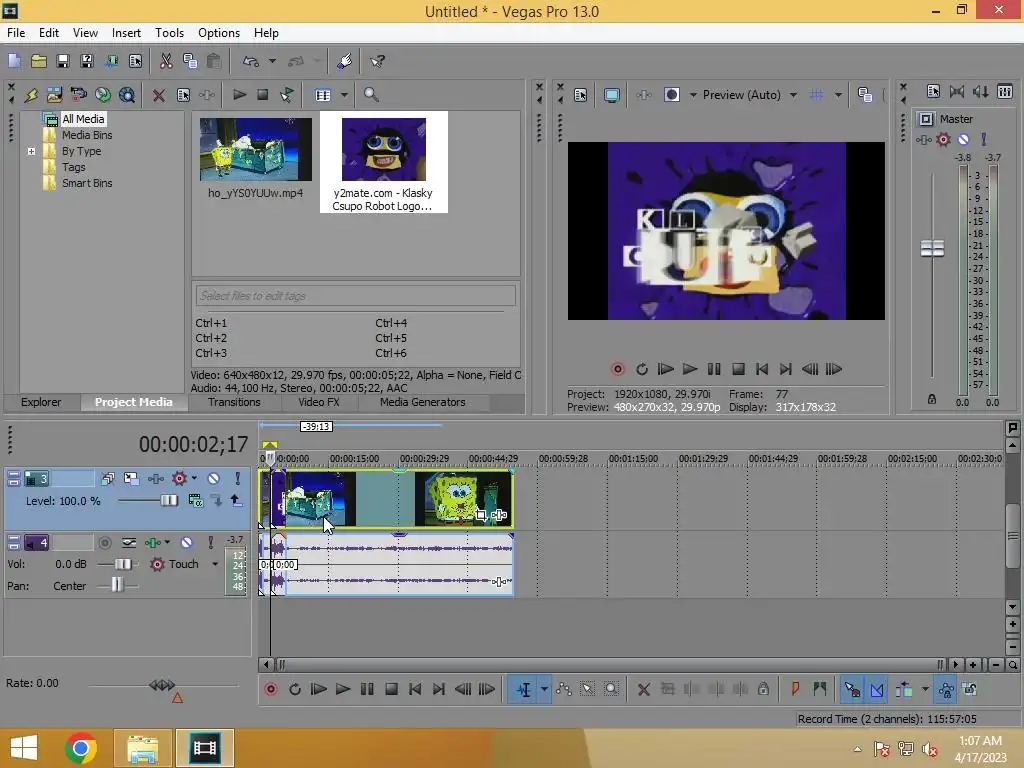Solo audio track 4
The height and width of the screenshot is (768, 1024).
click(x=210, y=542)
